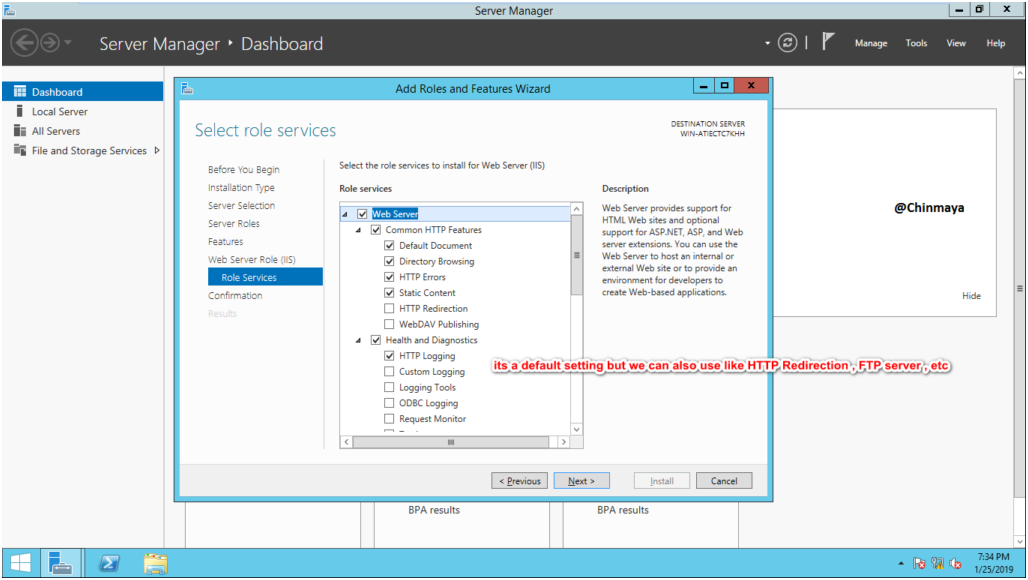Go to the Web Server Role (IIS) step

click(252, 260)
